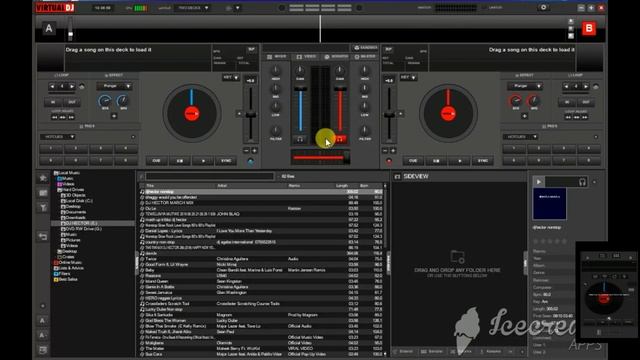Click the deck B jog wheel center
Screen dimensions: 640x360
[448, 113]
